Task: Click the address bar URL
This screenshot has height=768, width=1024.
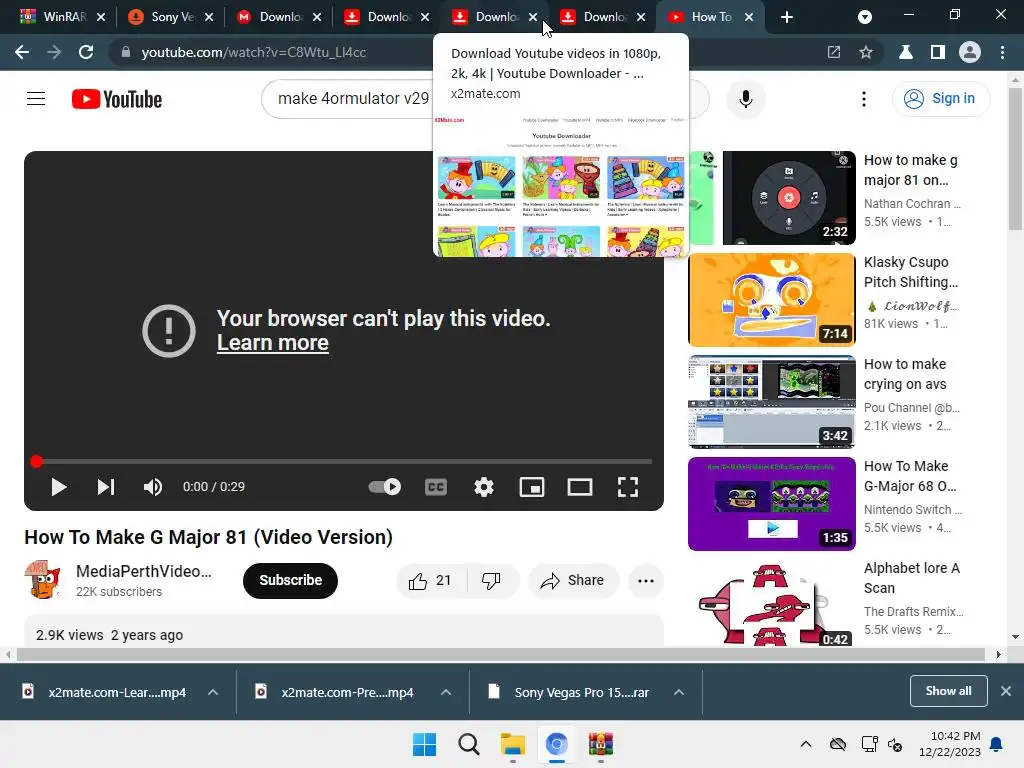Action: coord(253,52)
